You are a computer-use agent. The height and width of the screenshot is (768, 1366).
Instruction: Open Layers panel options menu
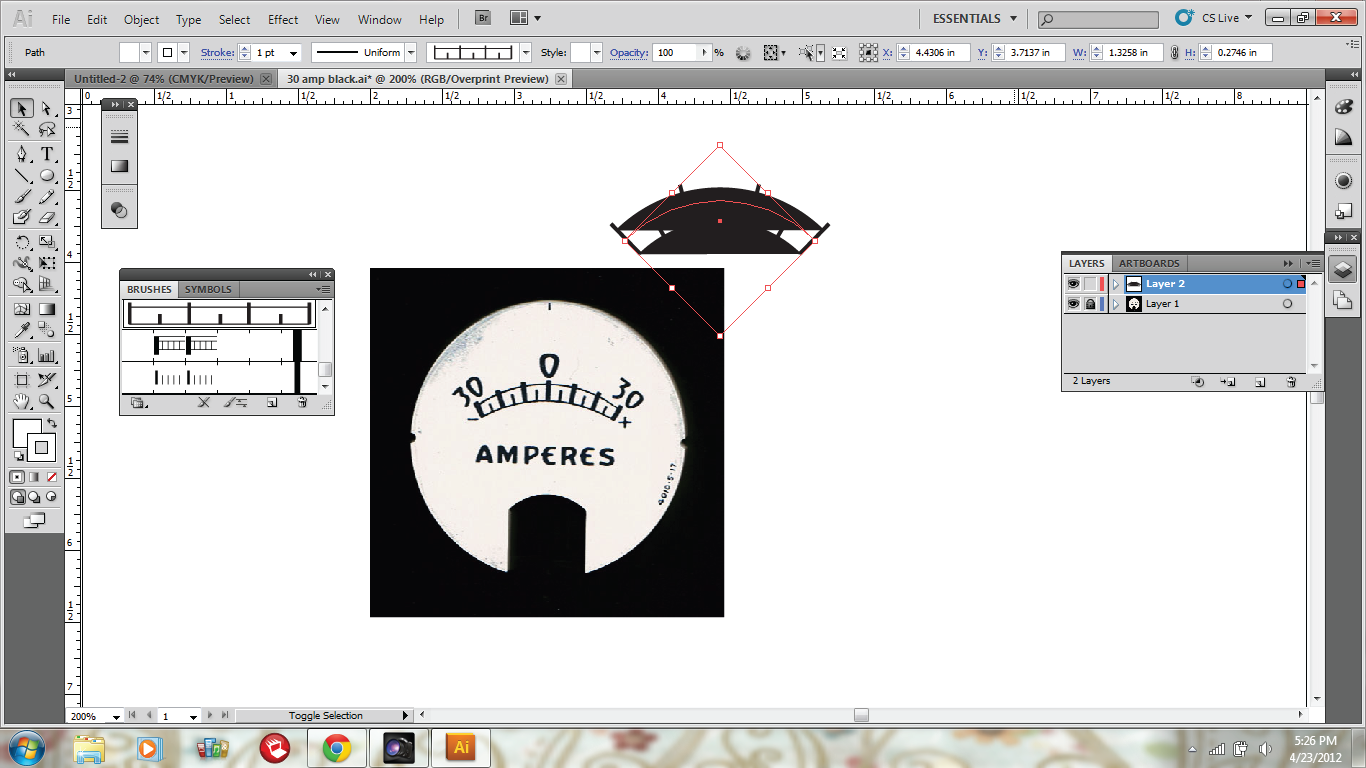[x=1314, y=264]
